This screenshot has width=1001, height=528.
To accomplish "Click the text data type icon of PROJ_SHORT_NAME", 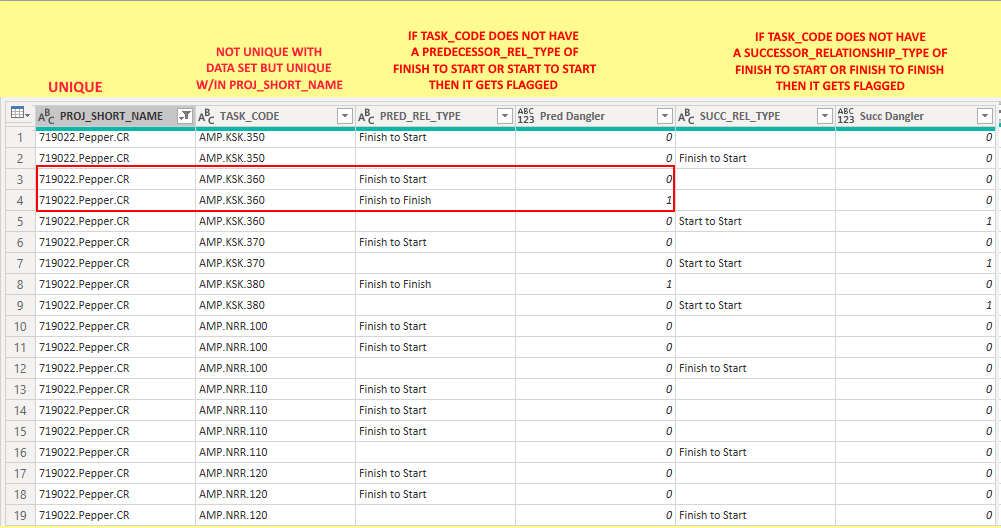I will point(46,116).
